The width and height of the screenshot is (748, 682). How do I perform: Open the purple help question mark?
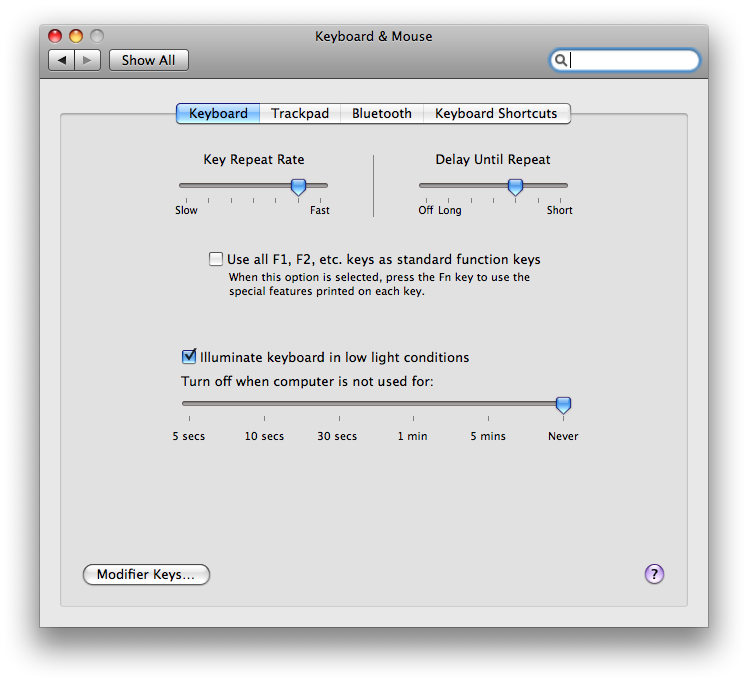point(654,574)
